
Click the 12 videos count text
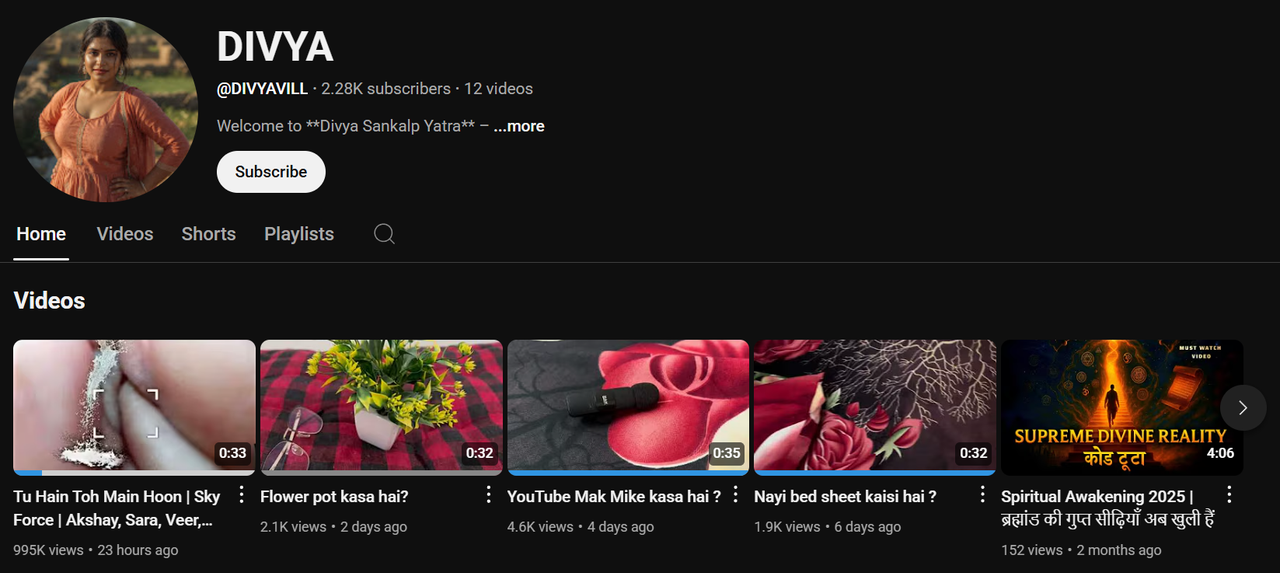[x=498, y=89]
